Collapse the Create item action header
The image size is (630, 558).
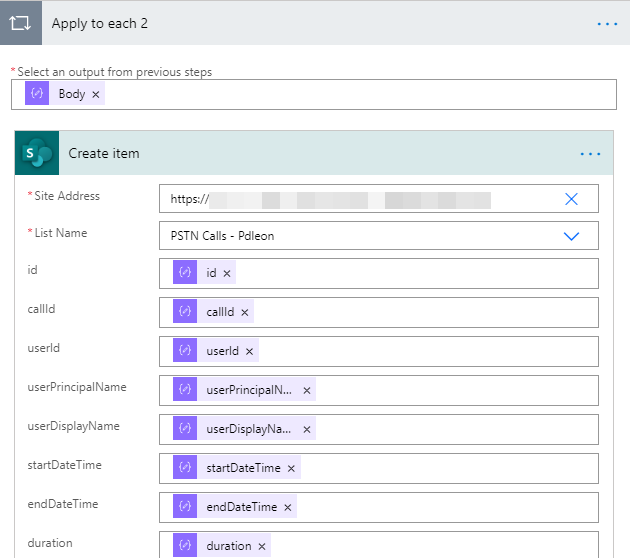[300, 154]
